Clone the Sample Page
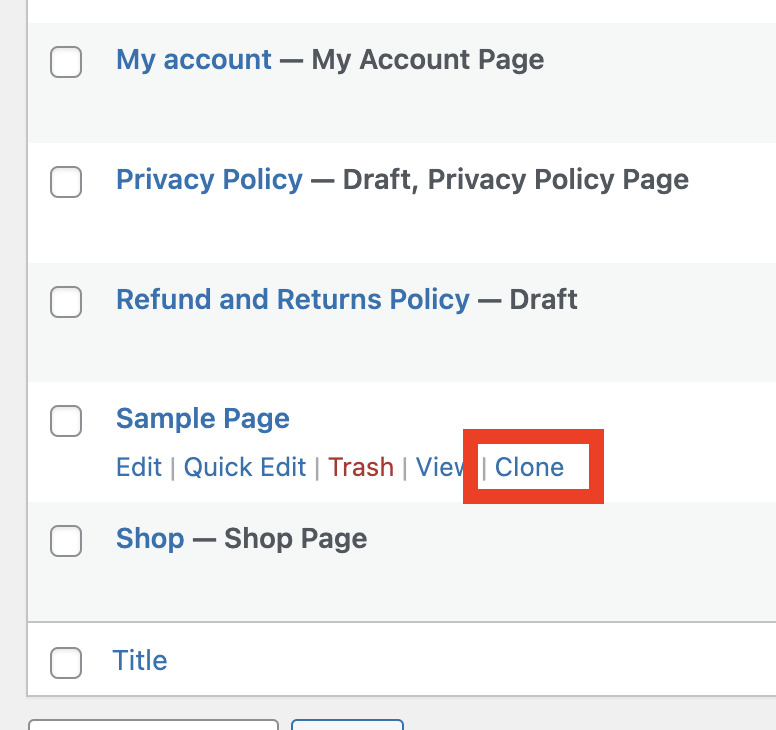The height and width of the screenshot is (730, 776). (530, 467)
